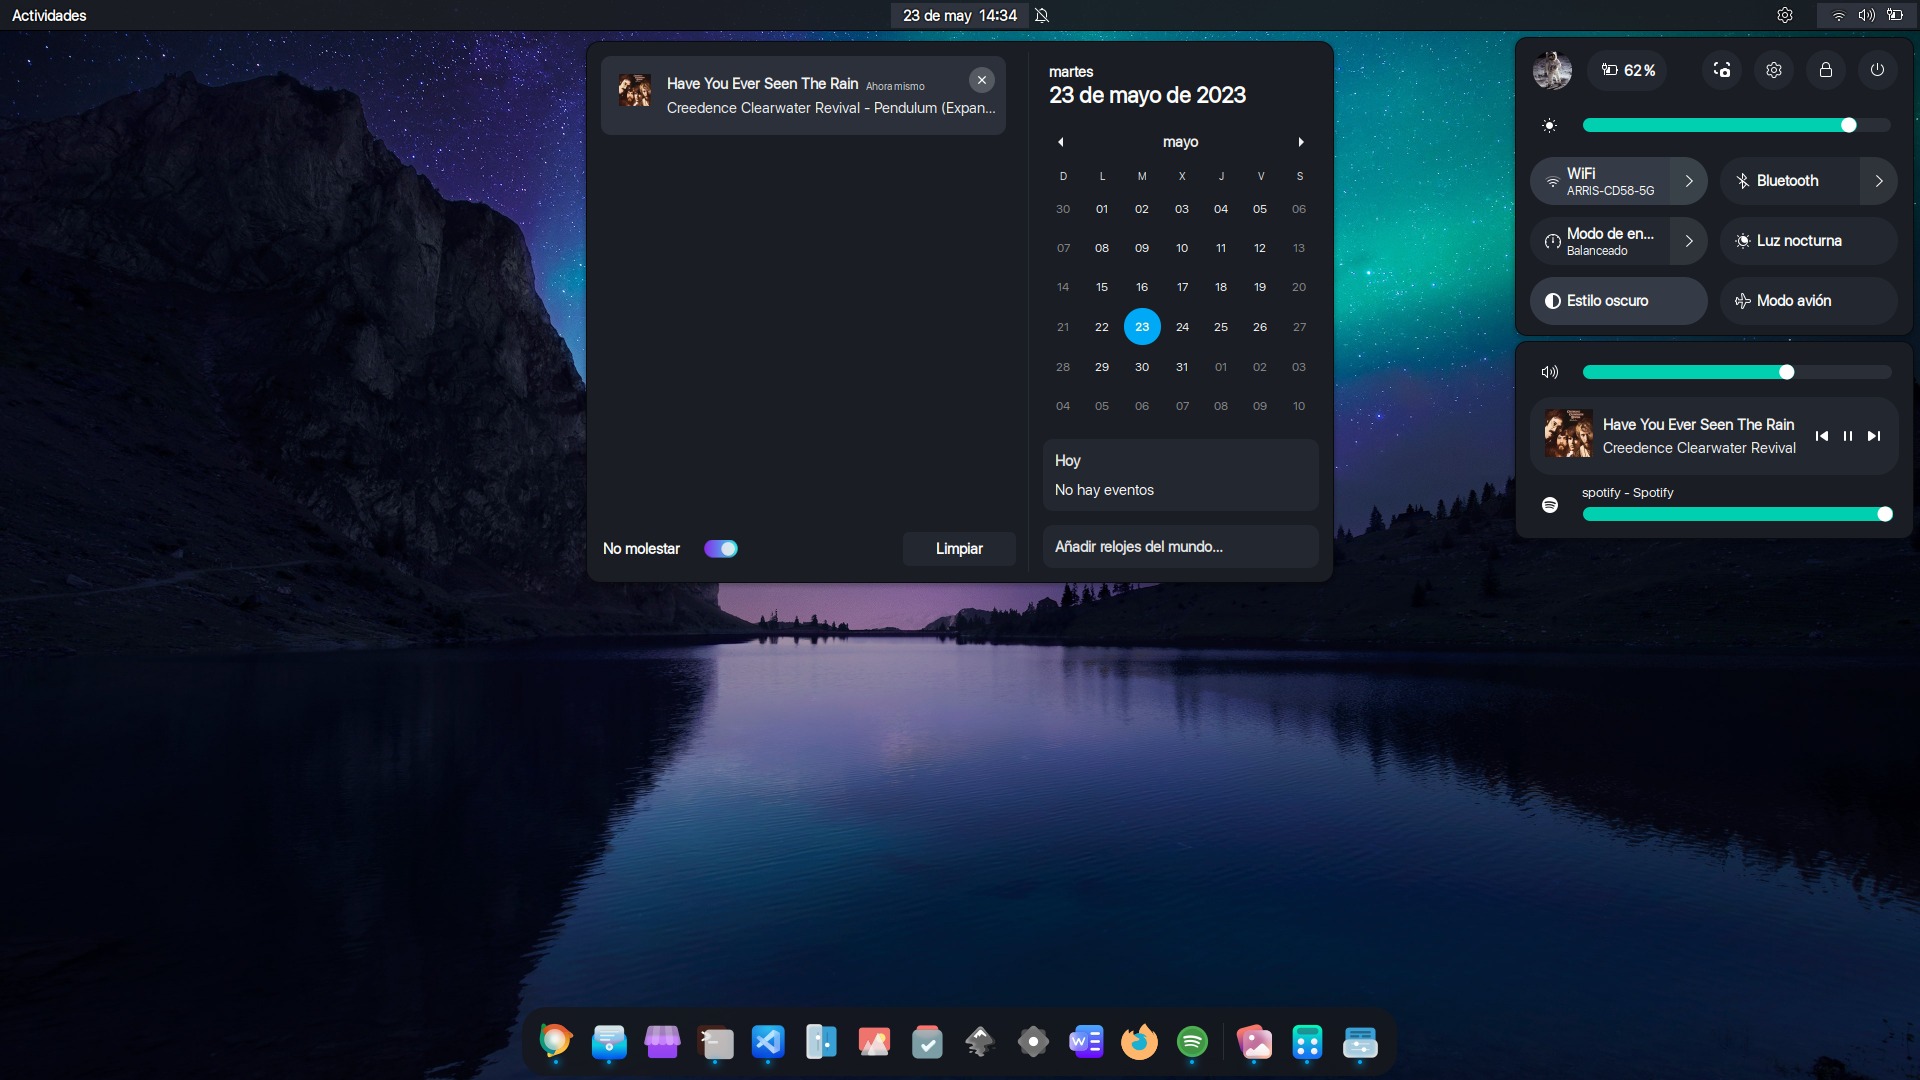
Task: Skip to next track in media player
Action: tap(1874, 436)
